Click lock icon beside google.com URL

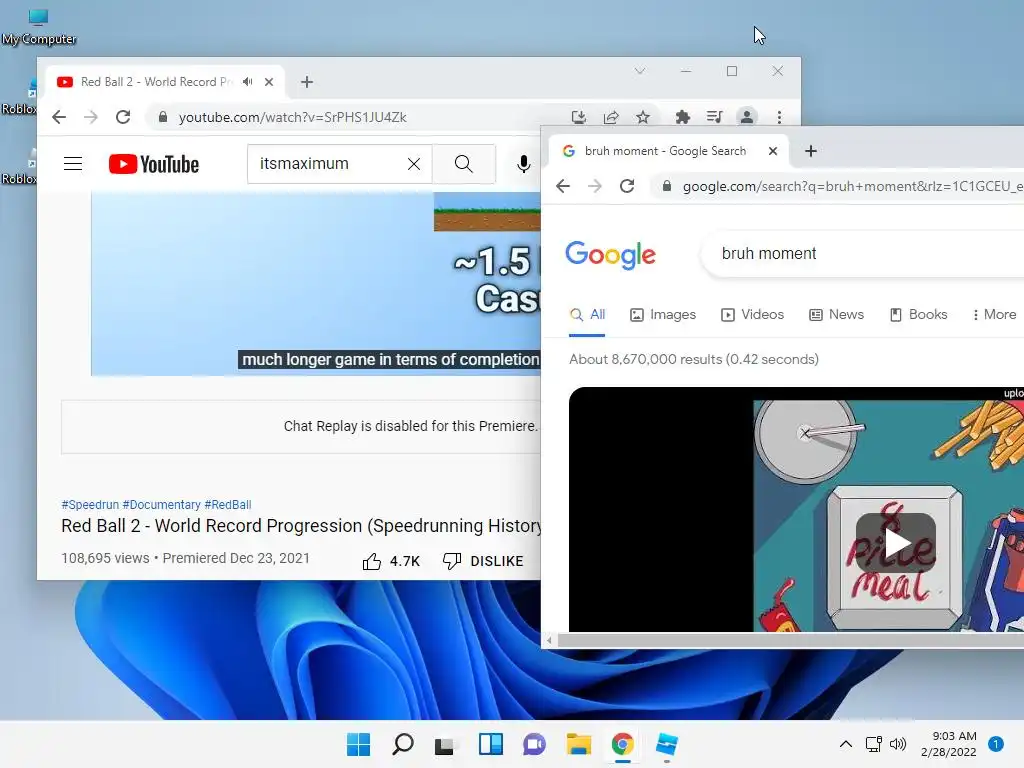point(667,186)
